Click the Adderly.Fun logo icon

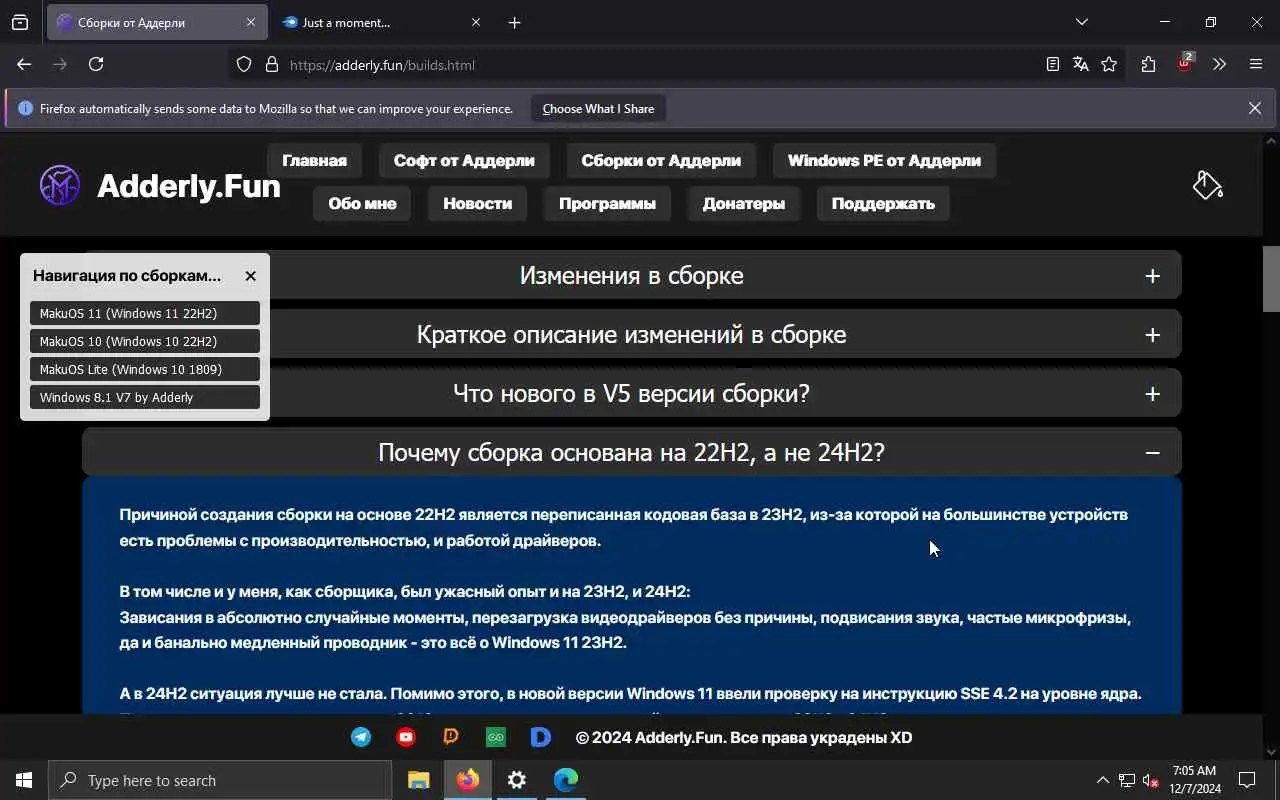point(59,185)
